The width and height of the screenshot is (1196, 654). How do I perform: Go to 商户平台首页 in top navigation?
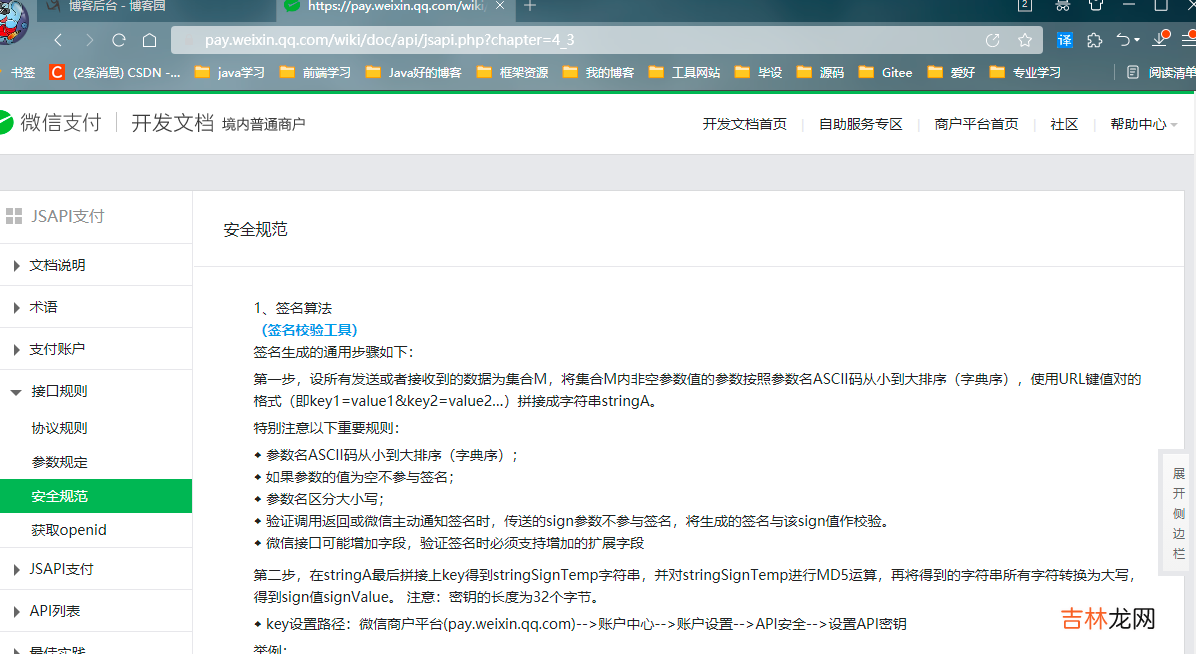click(x=976, y=124)
